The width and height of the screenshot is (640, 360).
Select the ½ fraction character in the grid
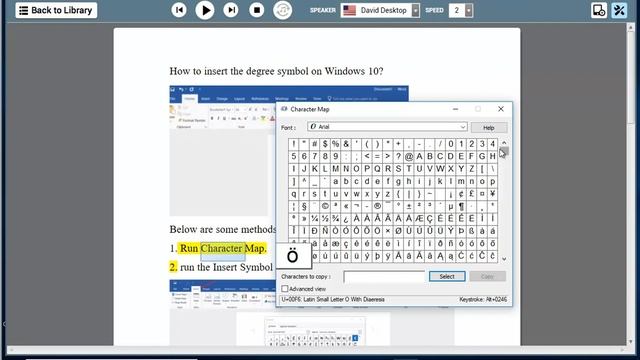[325, 219]
